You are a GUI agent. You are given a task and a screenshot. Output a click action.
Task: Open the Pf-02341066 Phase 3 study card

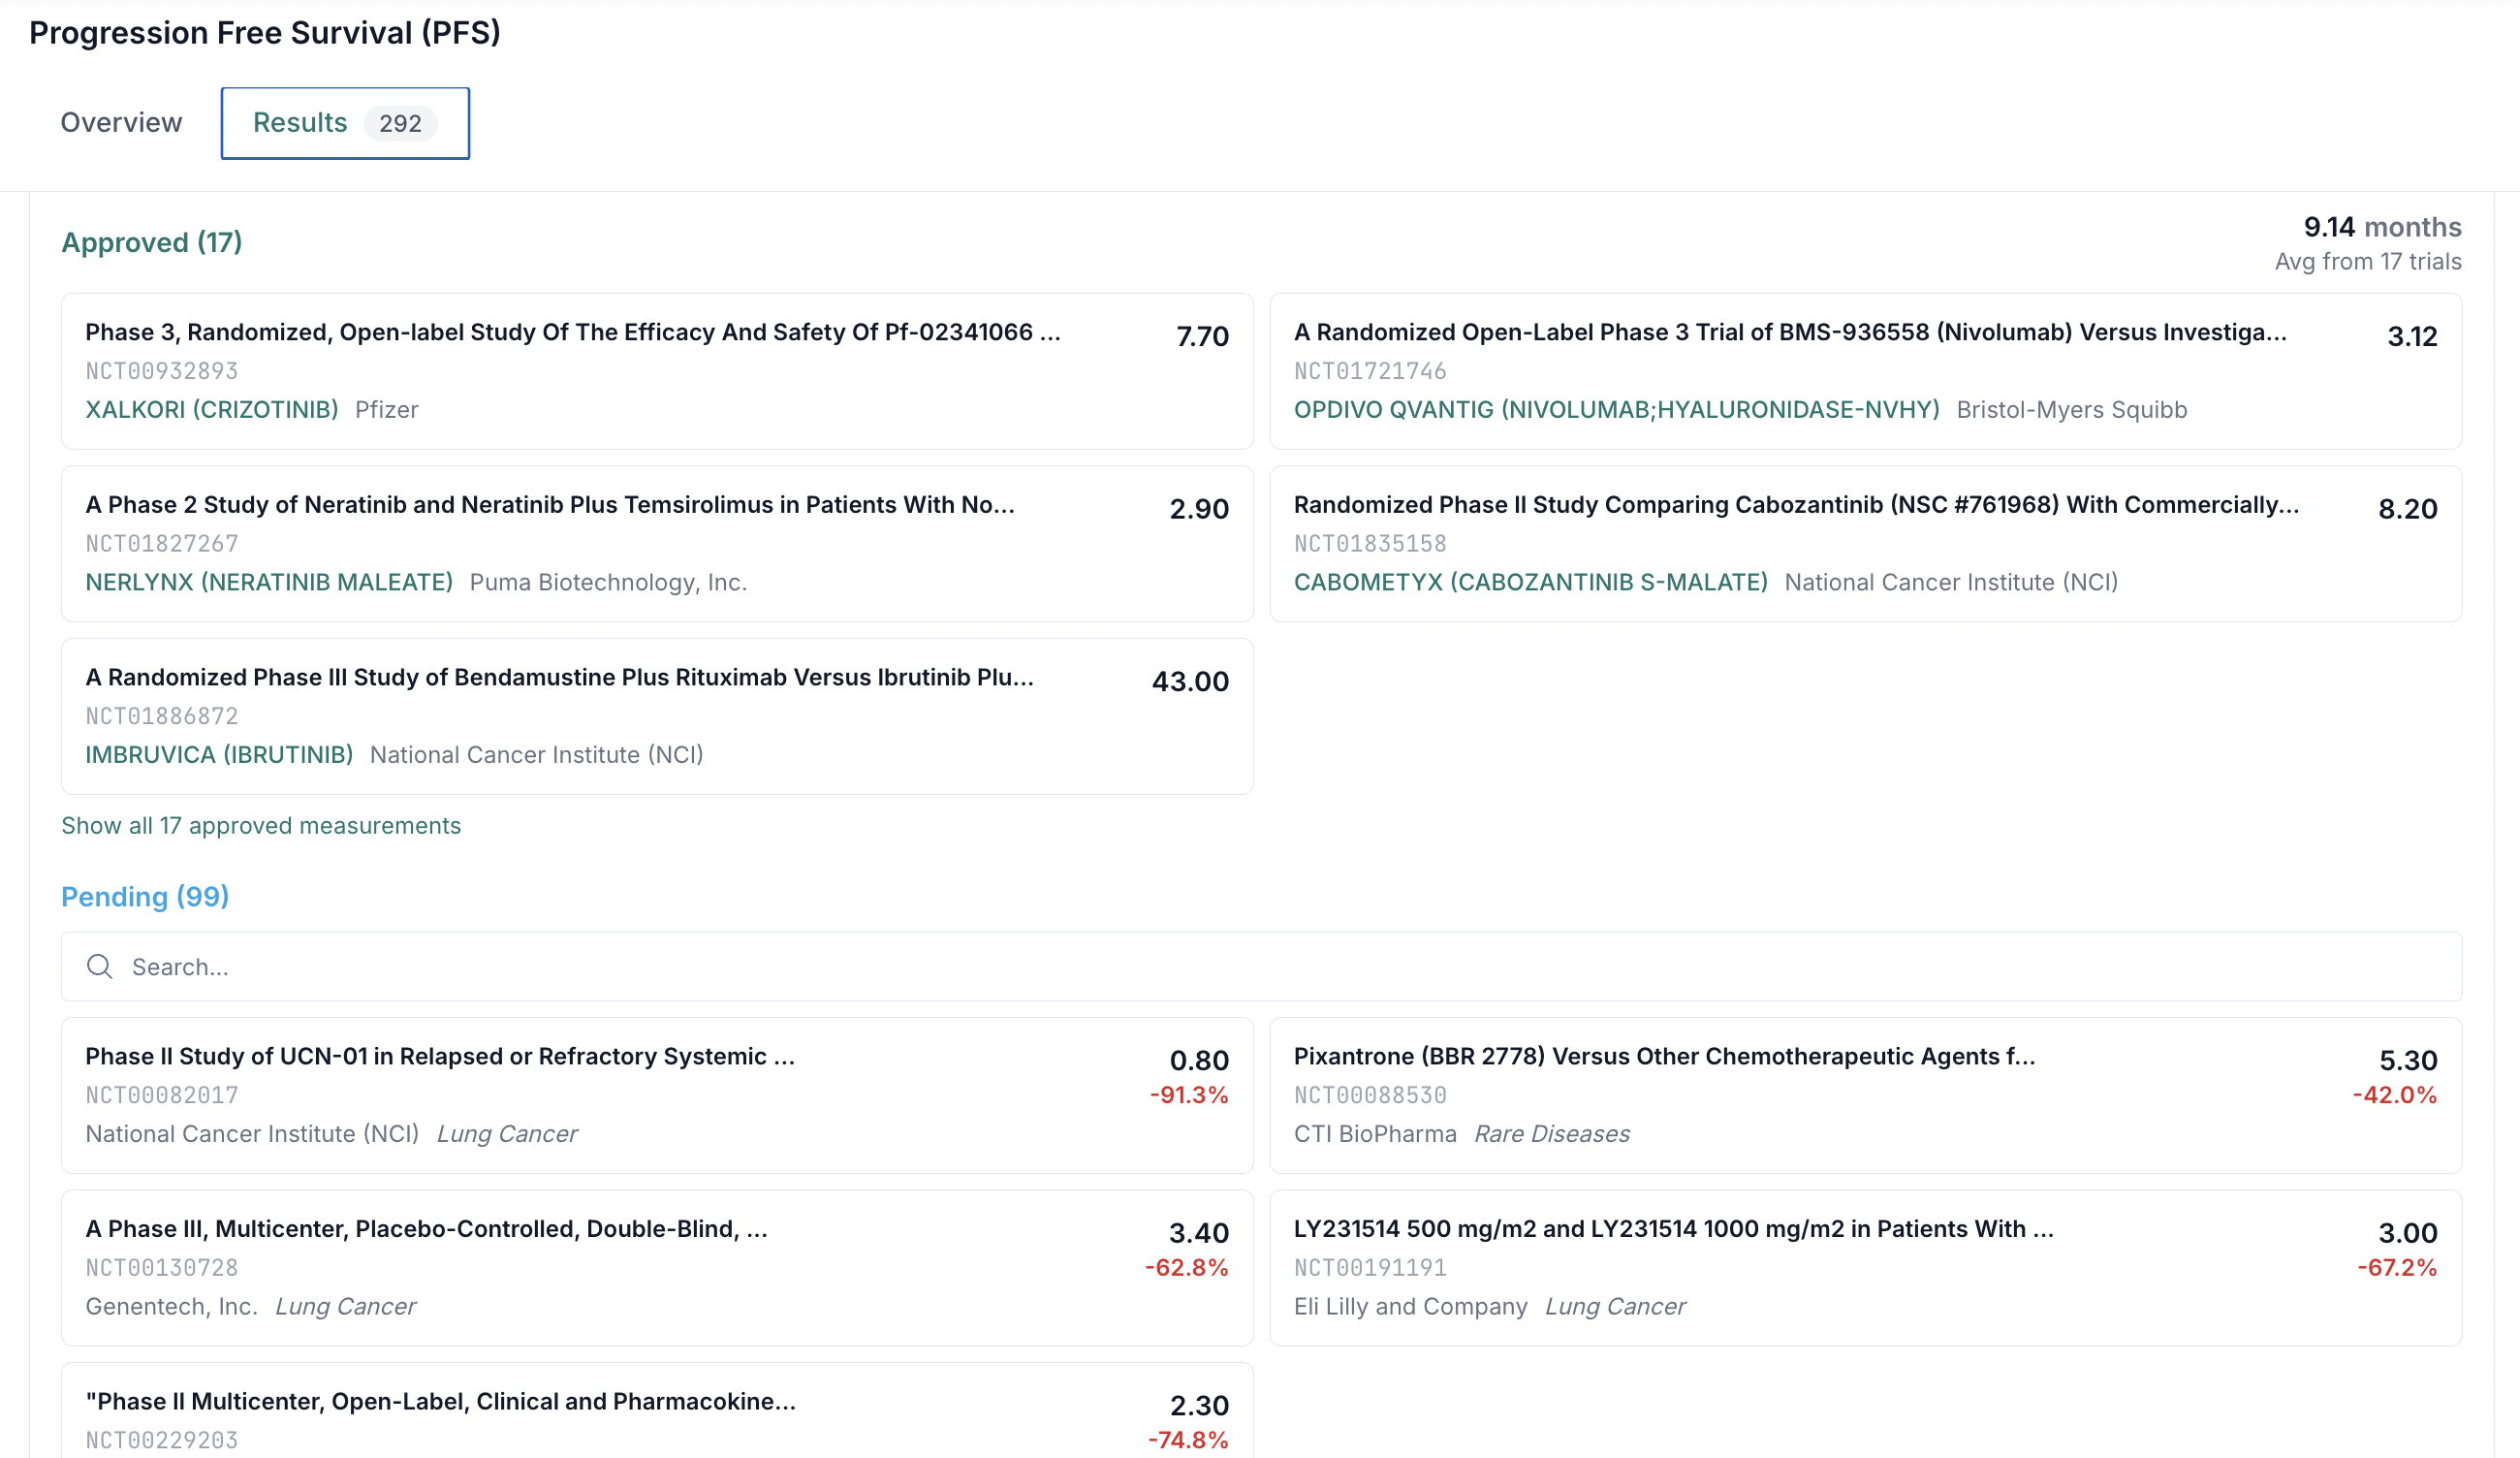657,371
